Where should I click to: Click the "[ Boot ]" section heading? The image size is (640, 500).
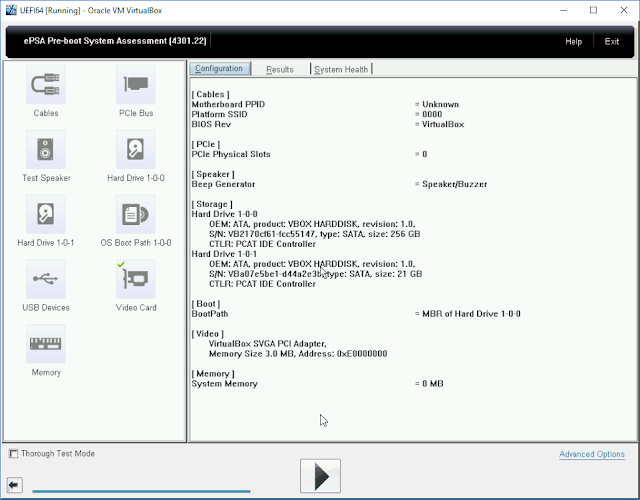click(x=206, y=304)
